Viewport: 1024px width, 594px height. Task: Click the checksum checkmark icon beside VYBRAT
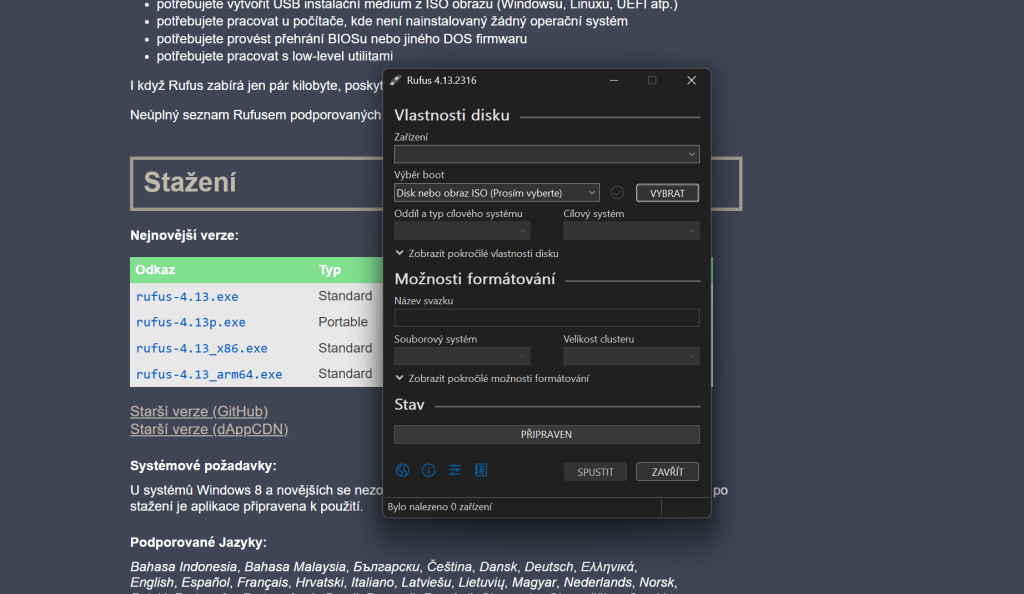tap(617, 193)
